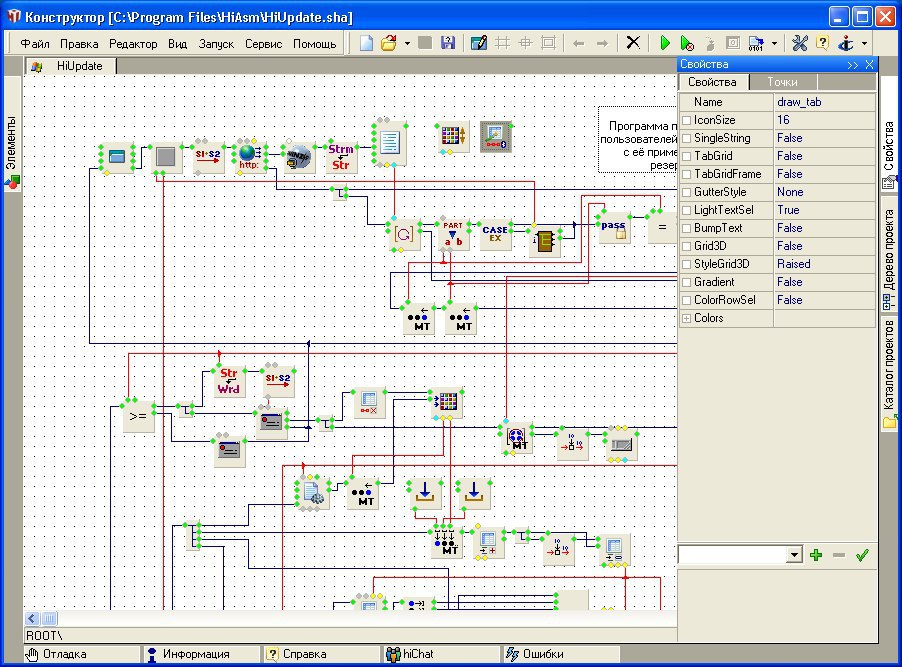Viewport: 902px width, 667px height.
Task: Select the >= comparison element
Action: tap(138, 416)
